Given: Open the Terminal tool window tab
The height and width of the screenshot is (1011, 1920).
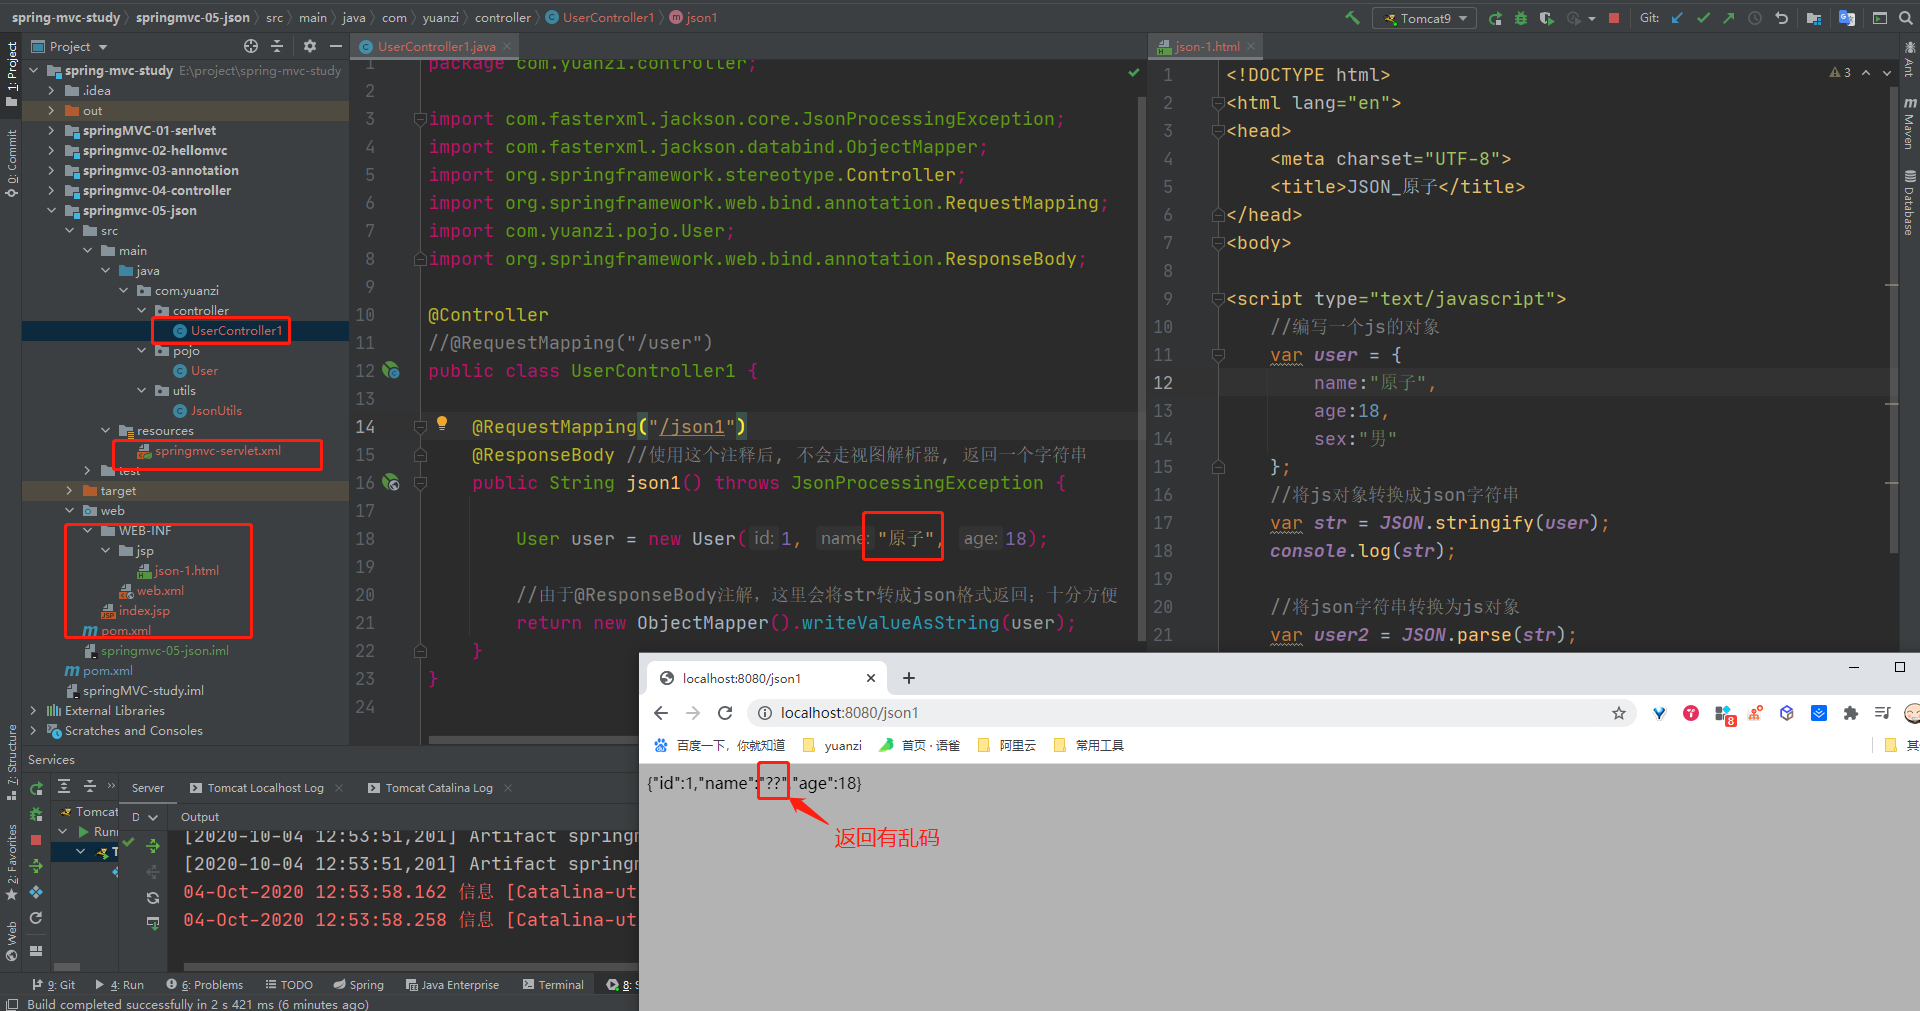Looking at the screenshot, I should [x=553, y=985].
